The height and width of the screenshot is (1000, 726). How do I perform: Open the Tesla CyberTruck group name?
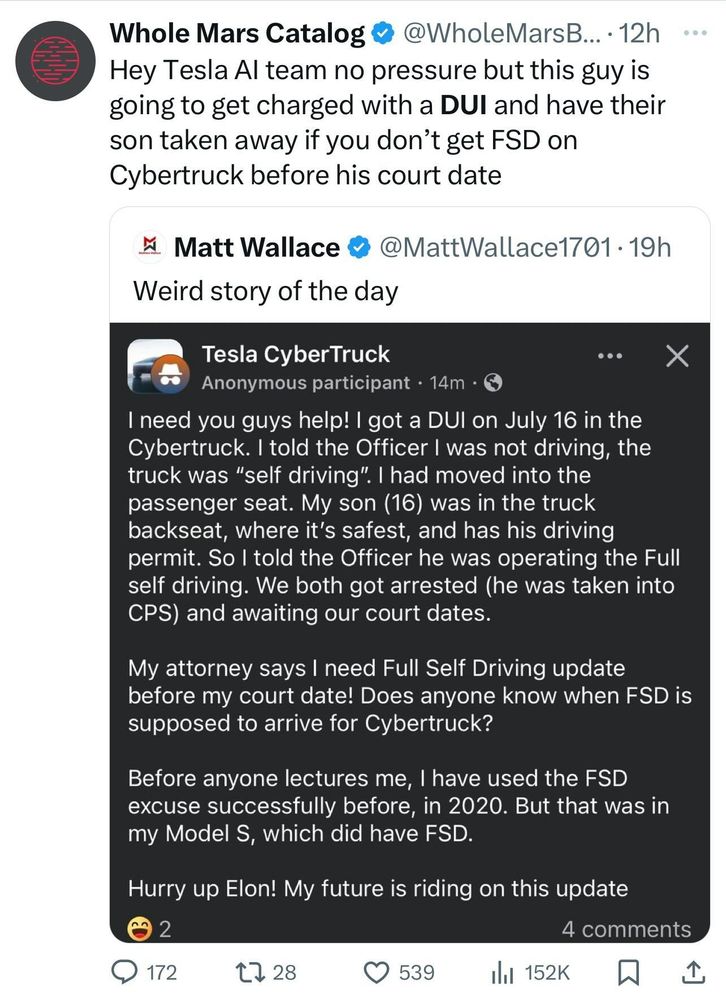(x=295, y=354)
